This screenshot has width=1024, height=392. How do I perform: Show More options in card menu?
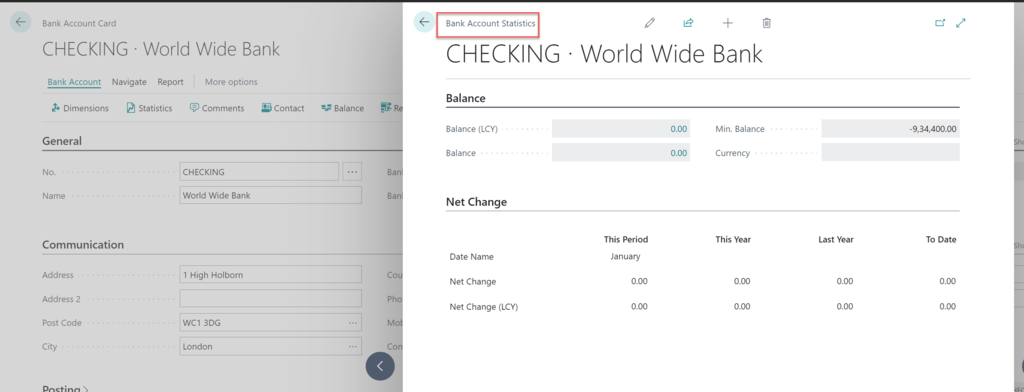click(x=231, y=82)
